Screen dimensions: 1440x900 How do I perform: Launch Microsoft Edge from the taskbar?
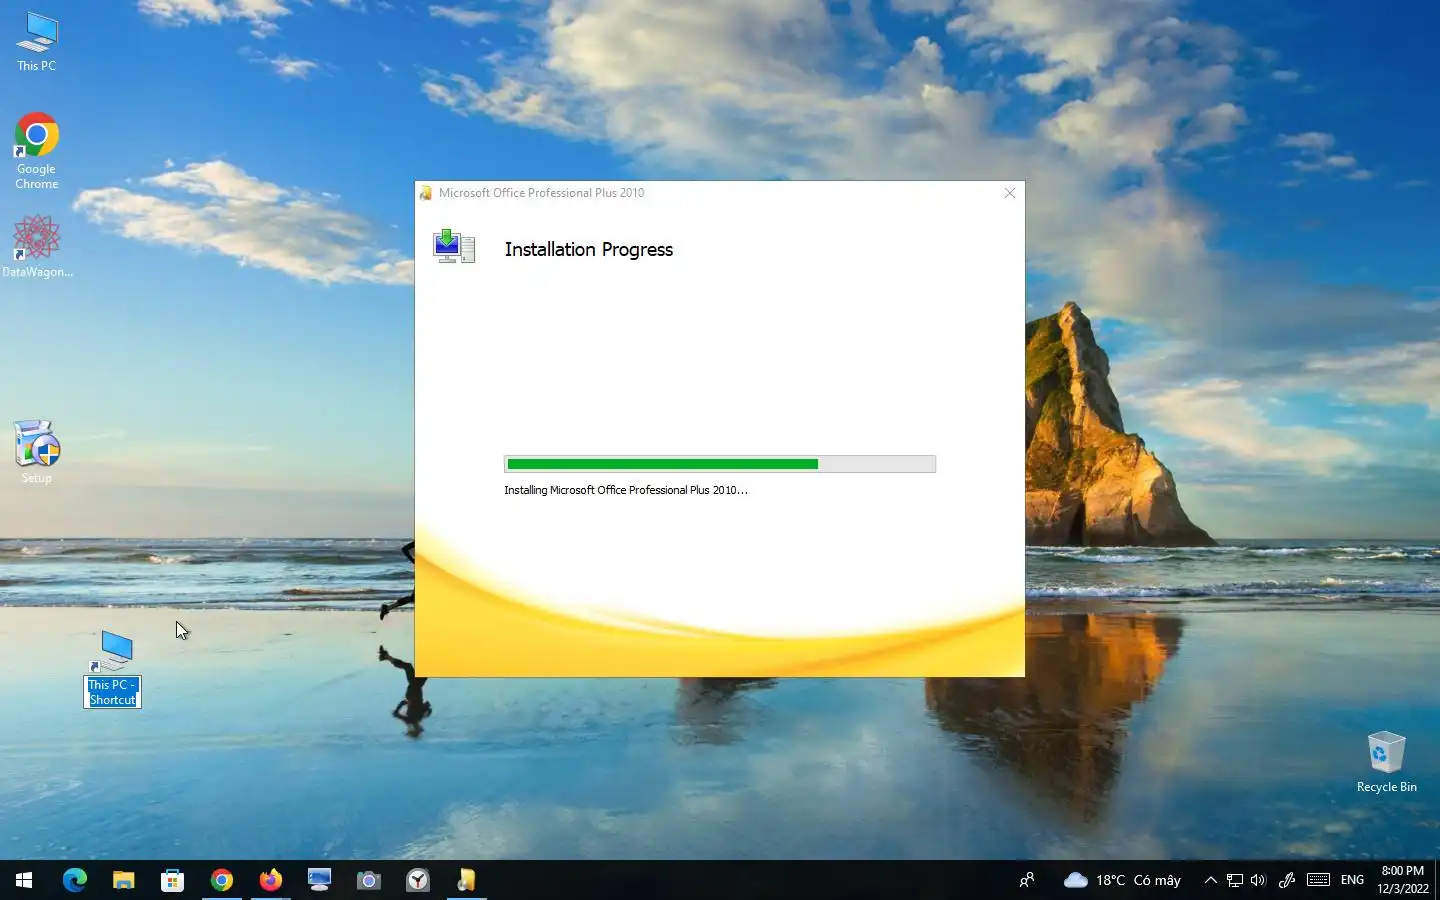(x=74, y=880)
